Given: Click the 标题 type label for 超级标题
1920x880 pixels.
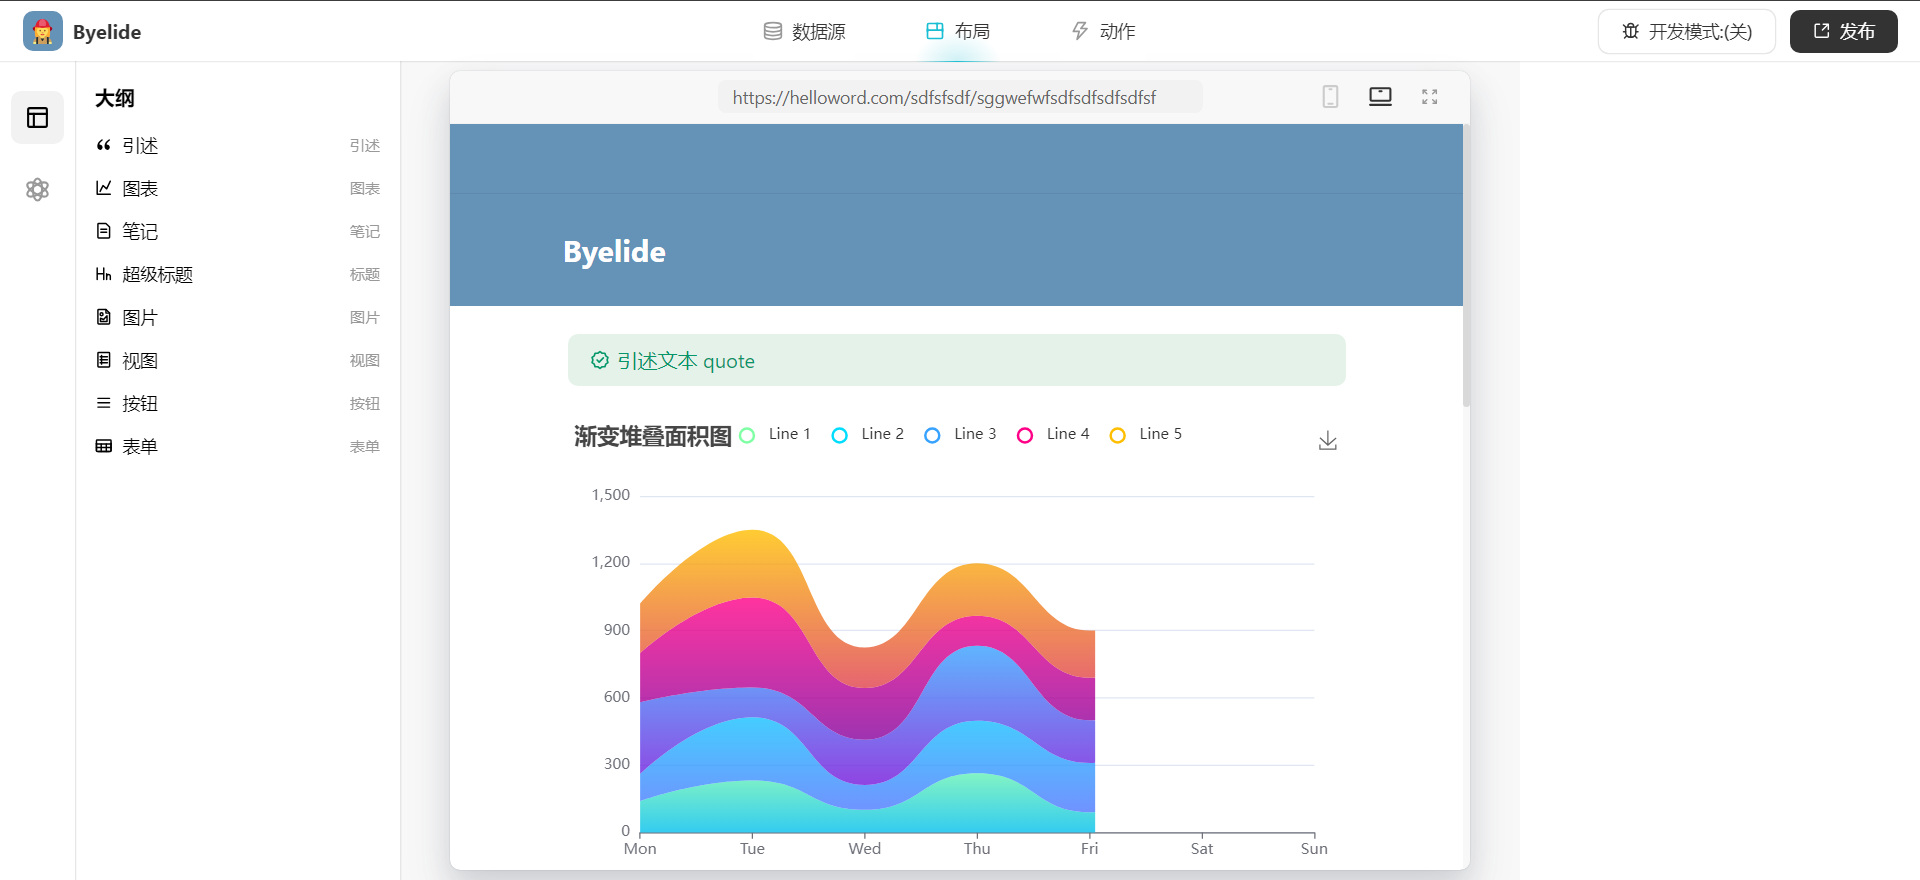Looking at the screenshot, I should [365, 274].
